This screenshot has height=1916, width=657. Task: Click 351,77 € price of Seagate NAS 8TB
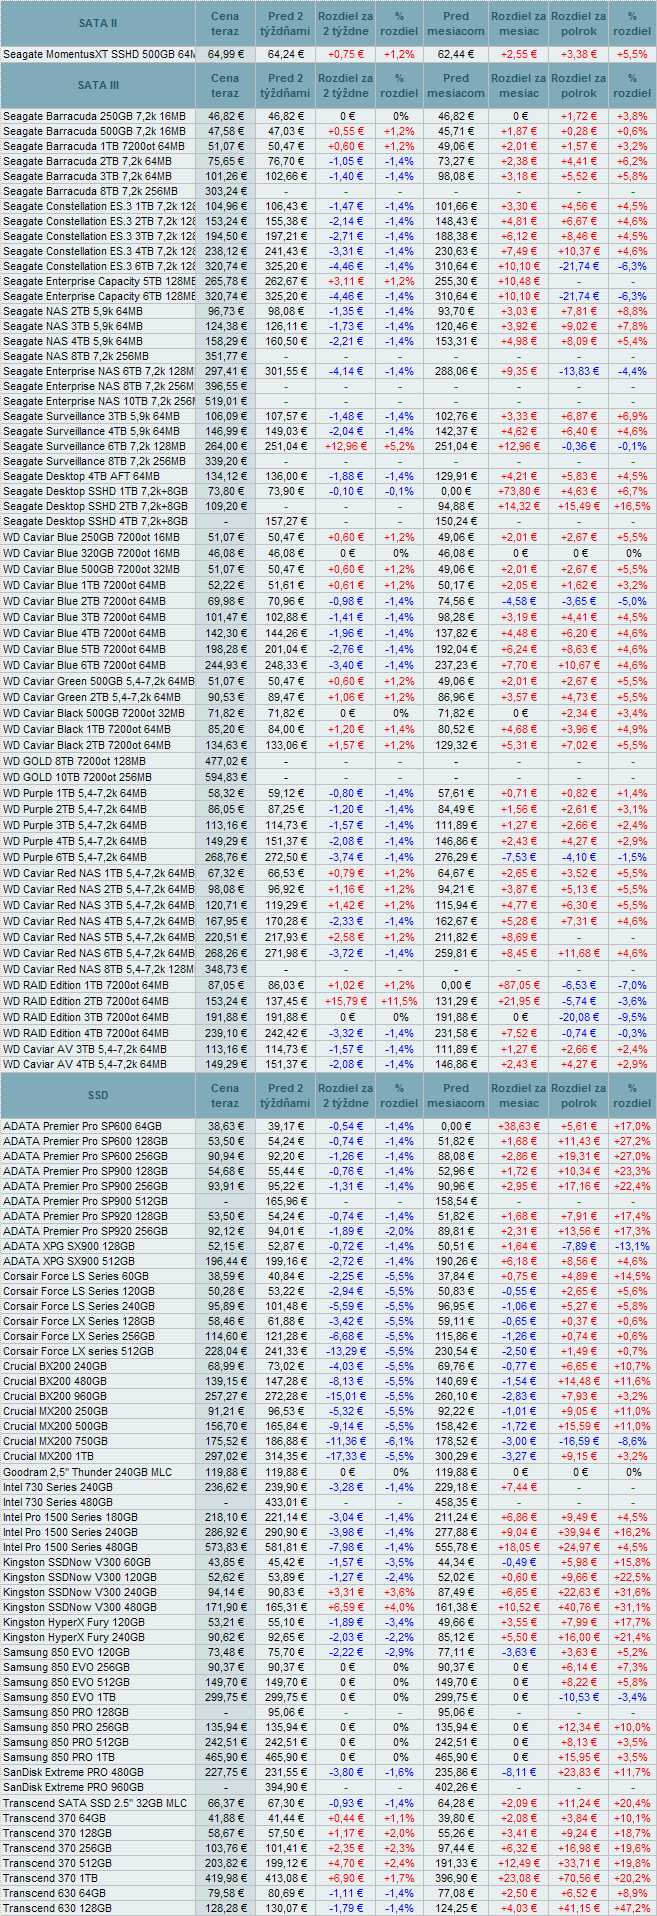pyautogui.click(x=226, y=356)
